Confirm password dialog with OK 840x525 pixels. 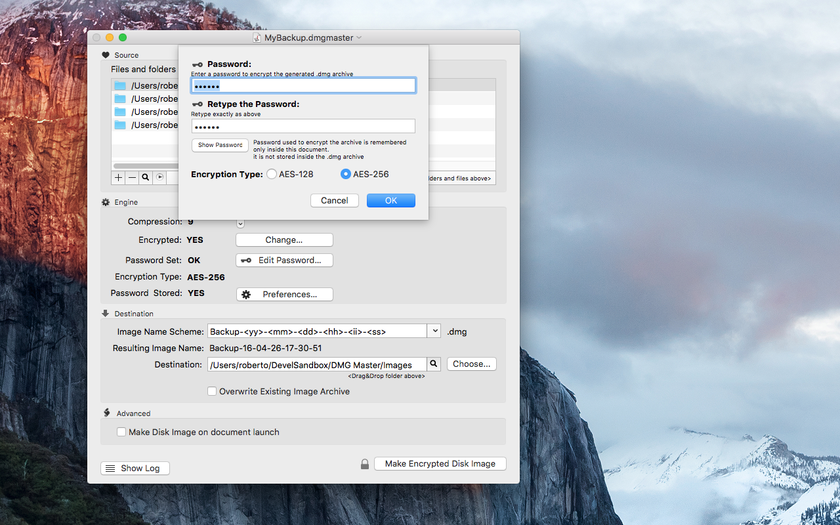tap(390, 200)
